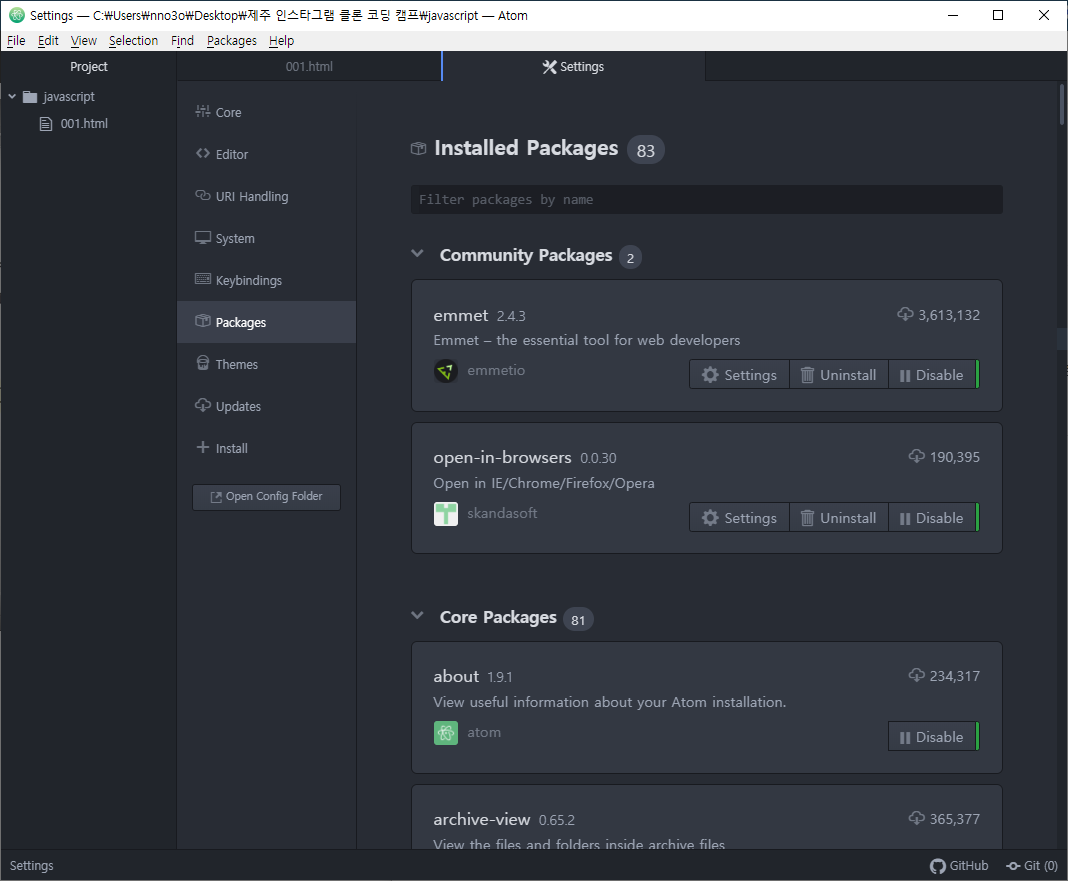Collapse the javascript project folder
Viewport: 1068px width, 881px height.
[x=12, y=97]
